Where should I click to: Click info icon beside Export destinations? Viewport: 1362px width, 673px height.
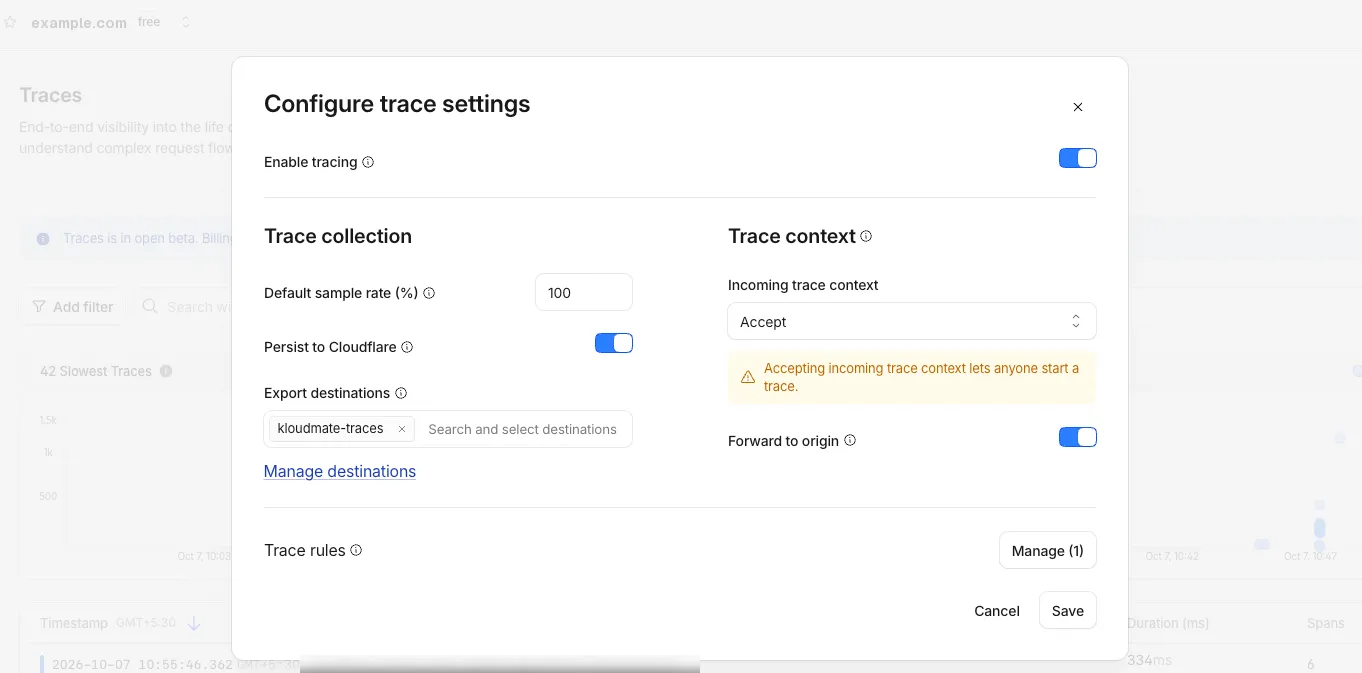[x=401, y=393]
